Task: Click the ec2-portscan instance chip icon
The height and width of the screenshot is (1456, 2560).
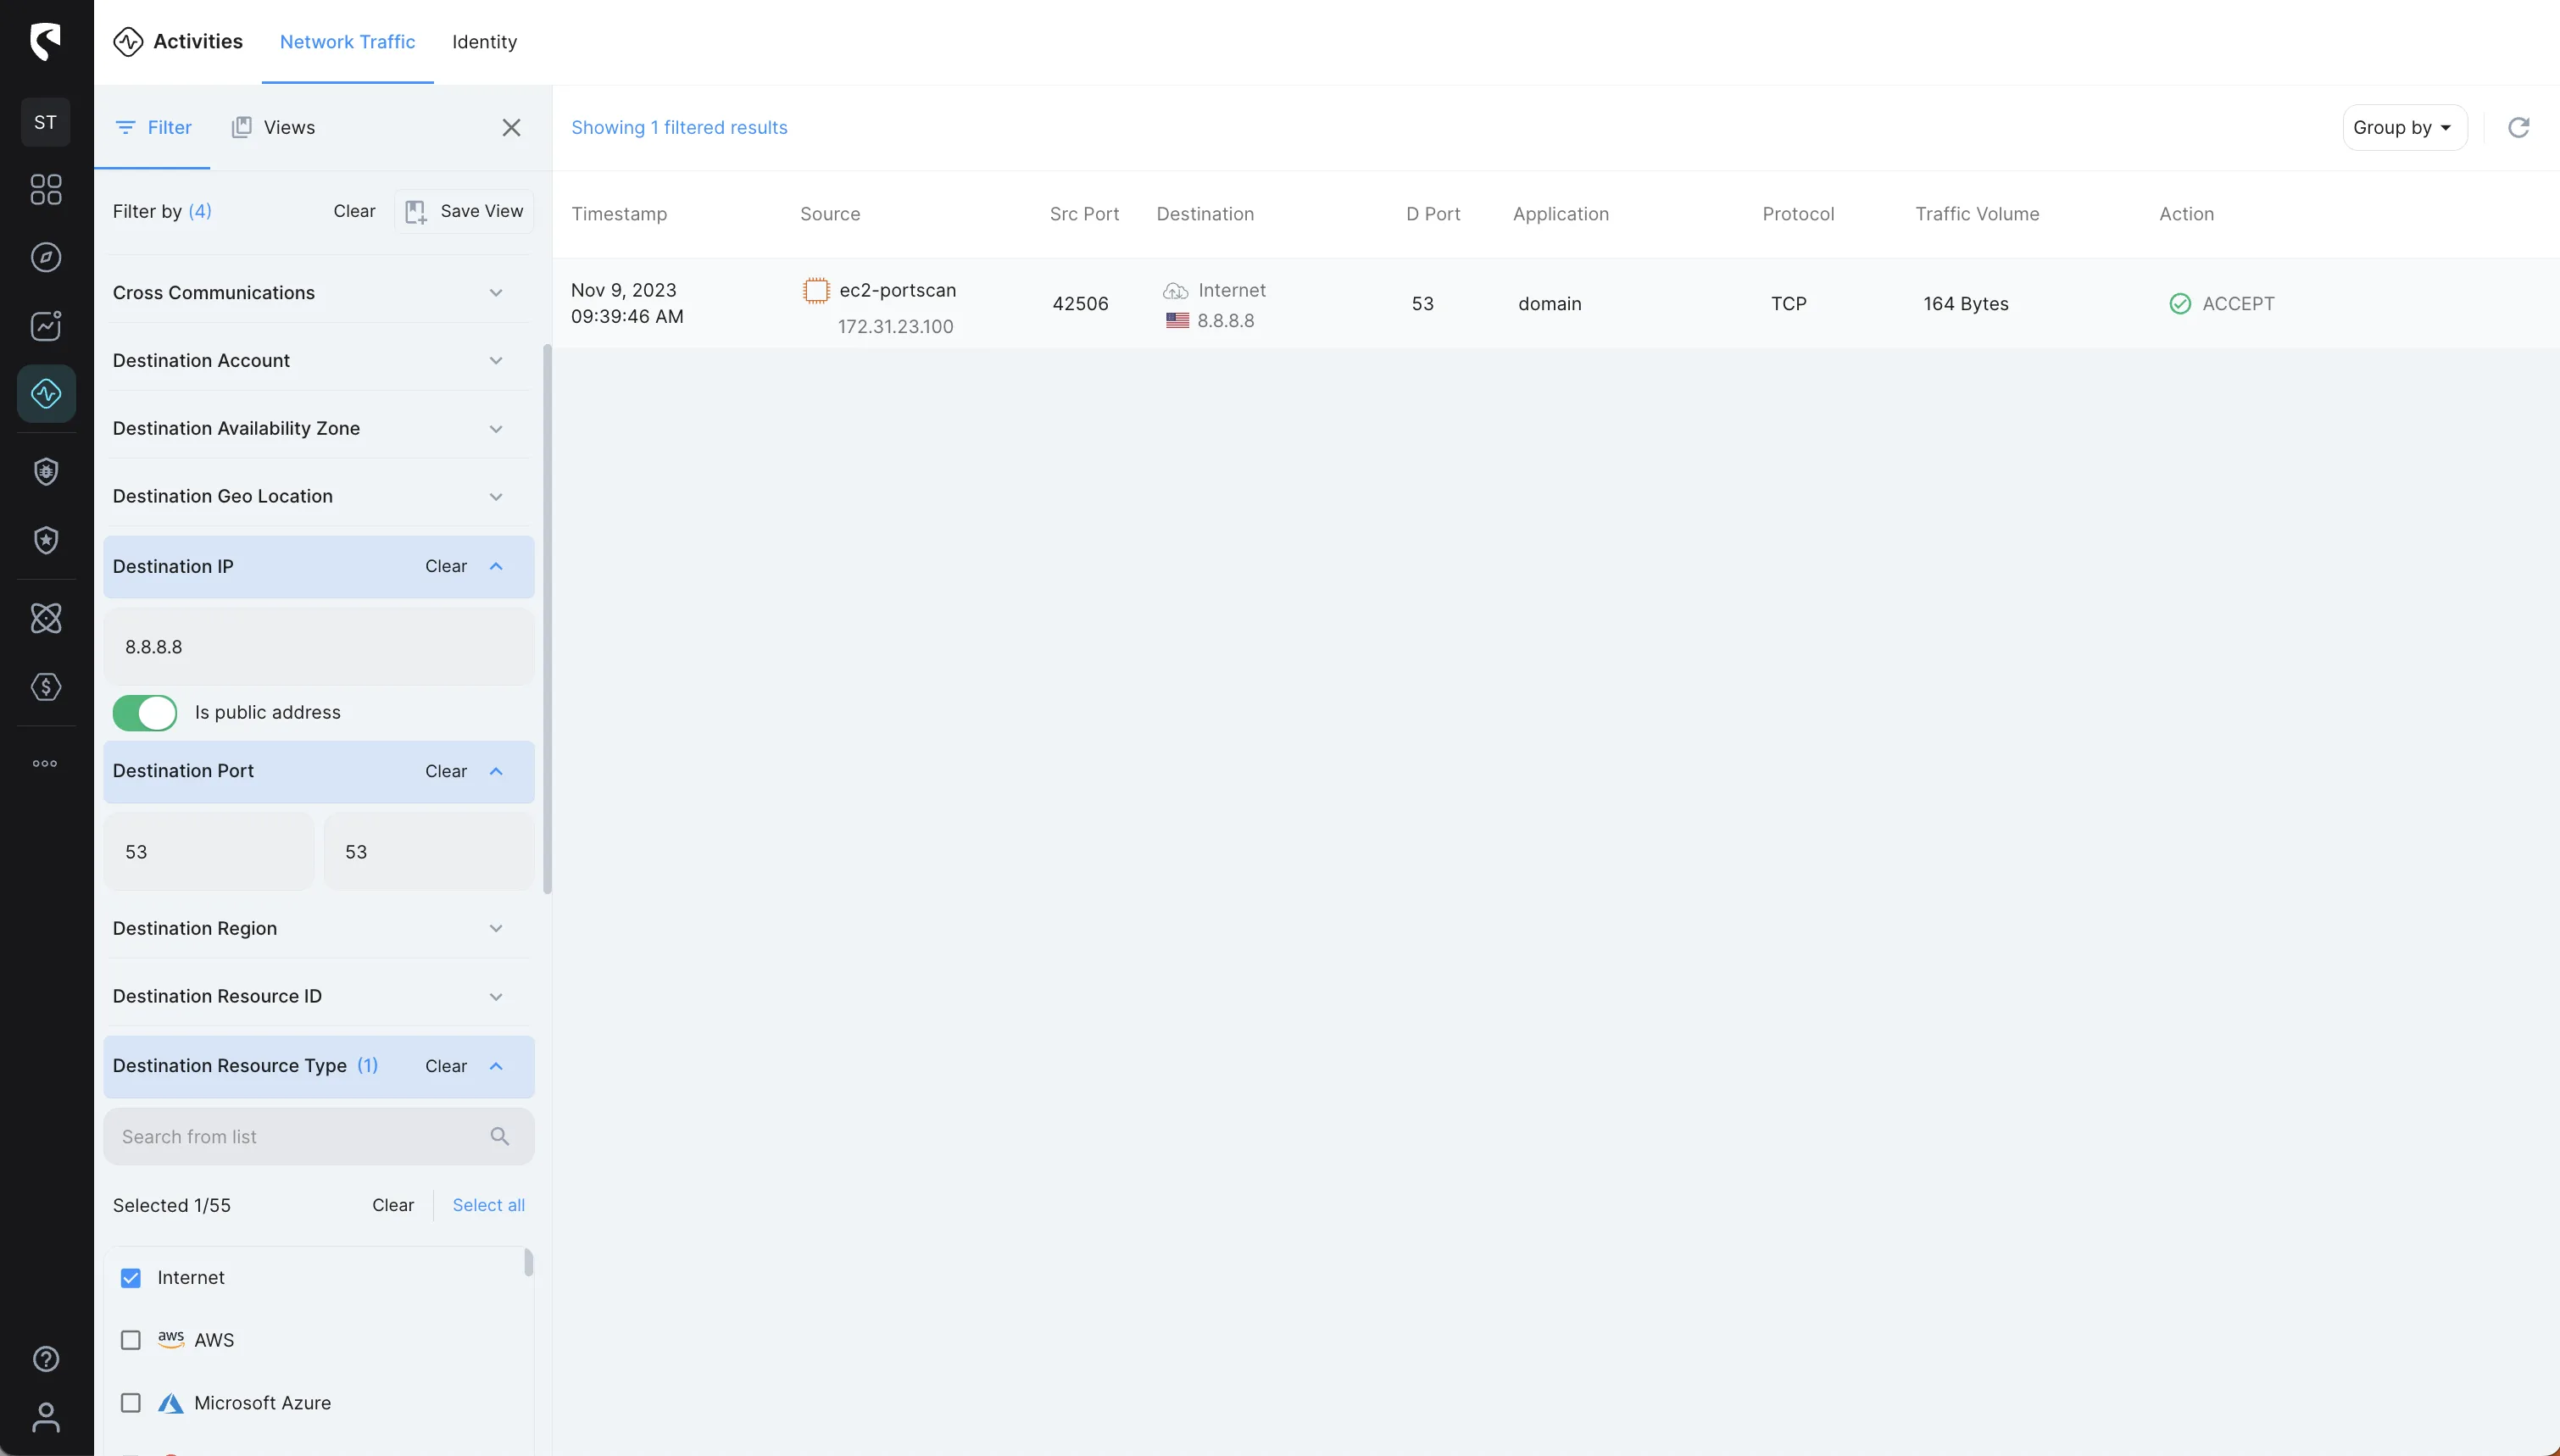Action: click(816, 290)
